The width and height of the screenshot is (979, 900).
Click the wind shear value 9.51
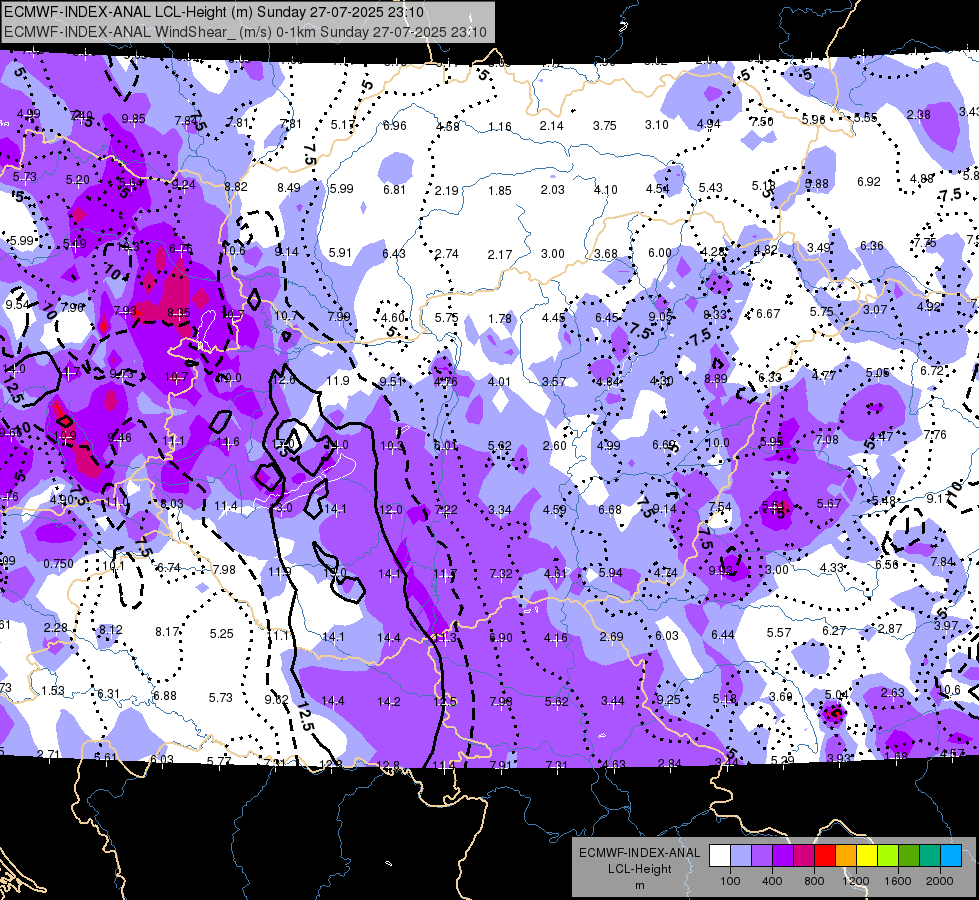point(391,381)
